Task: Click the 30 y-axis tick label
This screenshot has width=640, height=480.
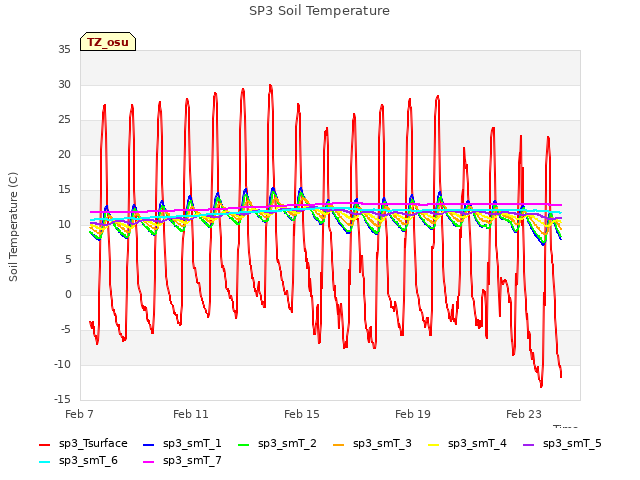Action: [x=64, y=84]
